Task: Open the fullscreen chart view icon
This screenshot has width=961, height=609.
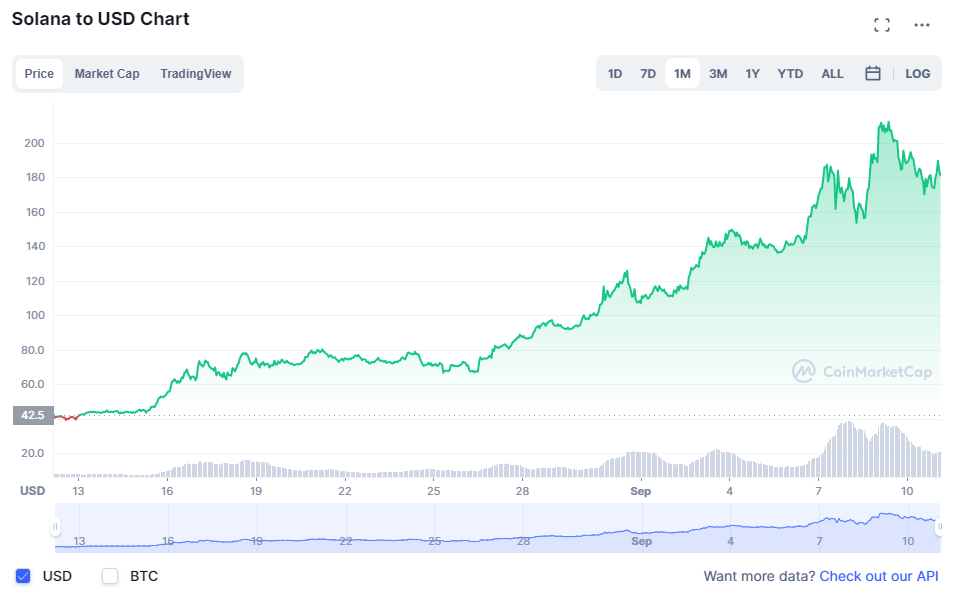Action: [x=881, y=25]
